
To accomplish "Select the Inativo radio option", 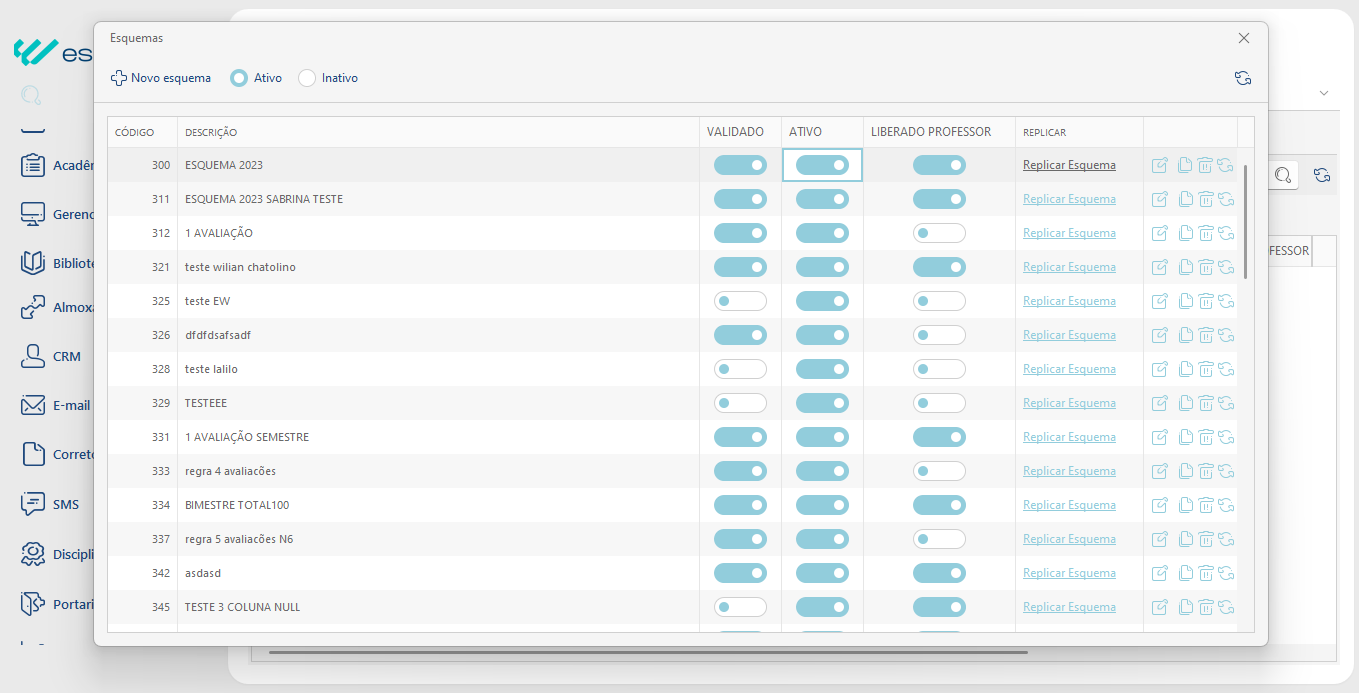I will click(307, 78).
